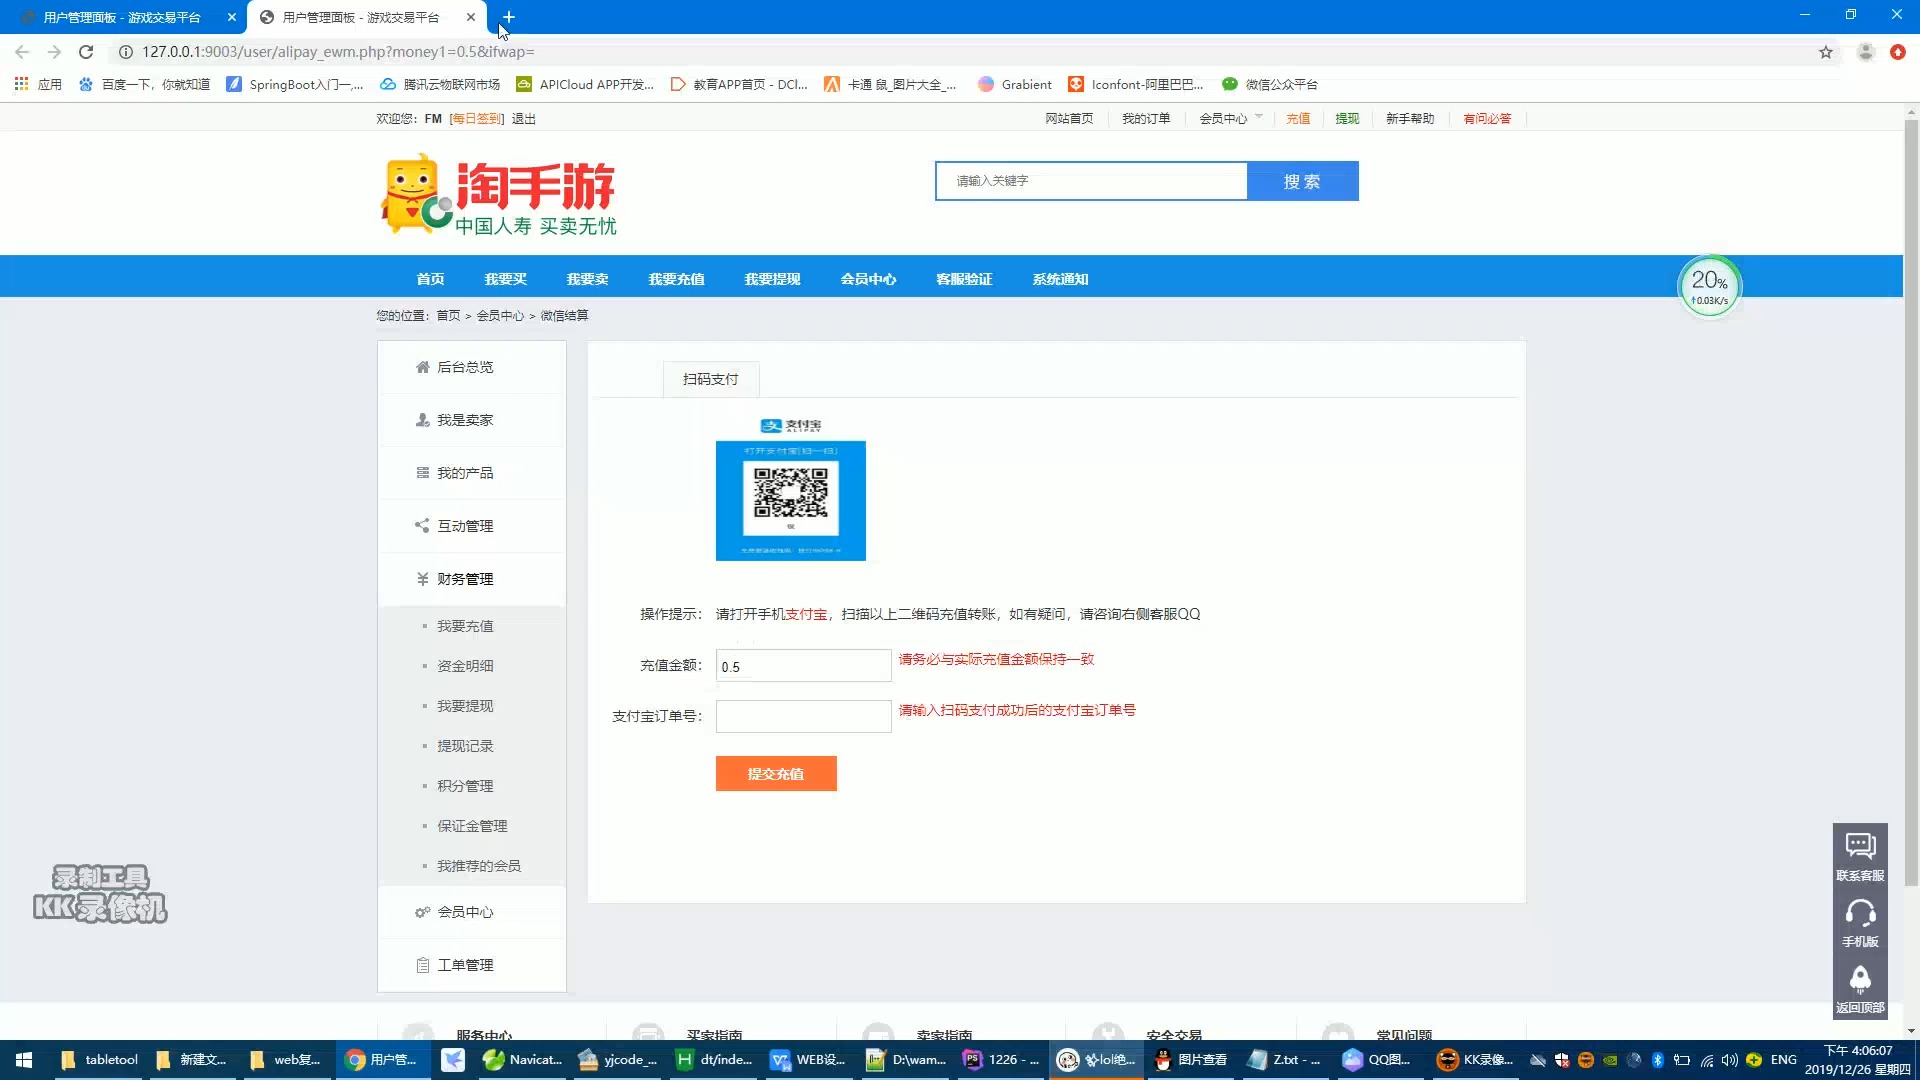The image size is (1920, 1080).
Task: Click the 充值 link in top bar
Action: pyautogui.click(x=1298, y=118)
